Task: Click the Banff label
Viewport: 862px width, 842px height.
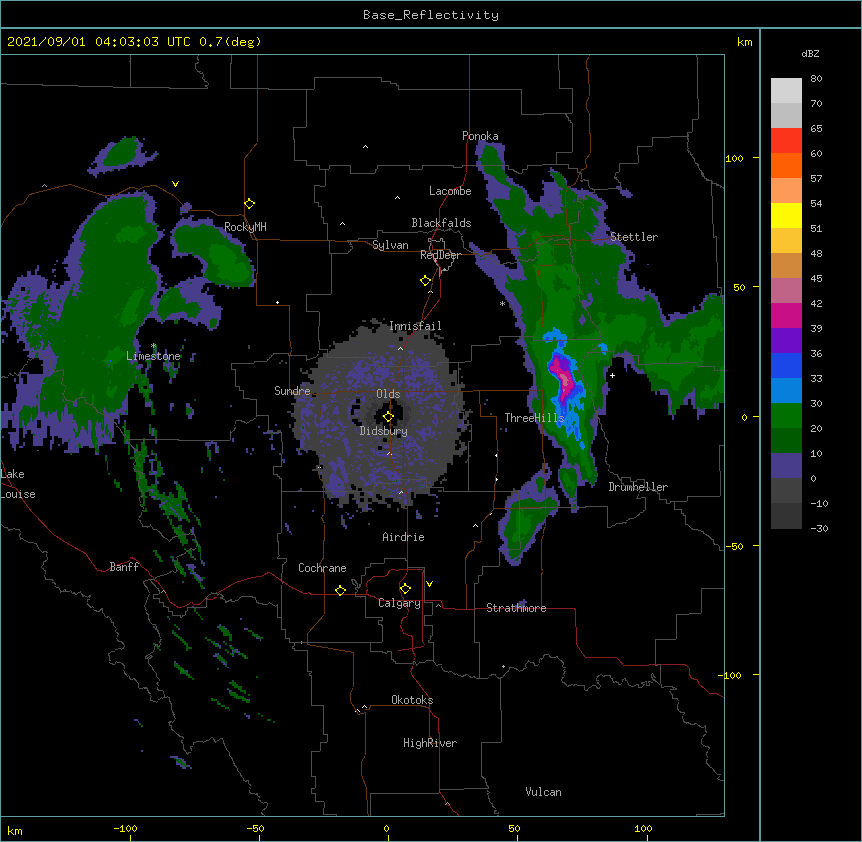Action: [x=124, y=567]
